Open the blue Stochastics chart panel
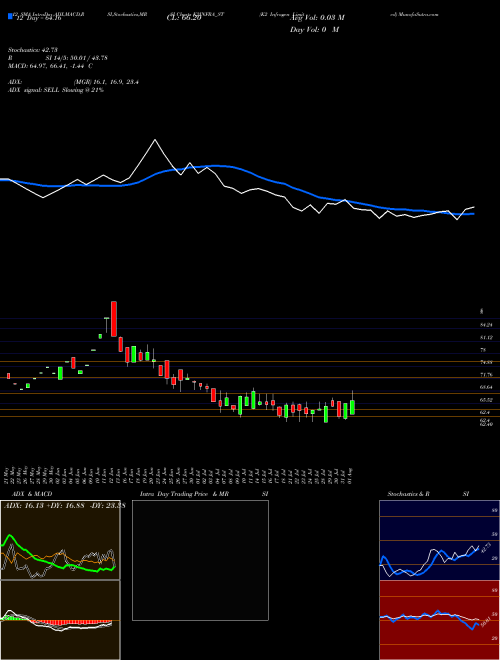500x660 pixels. [439, 540]
